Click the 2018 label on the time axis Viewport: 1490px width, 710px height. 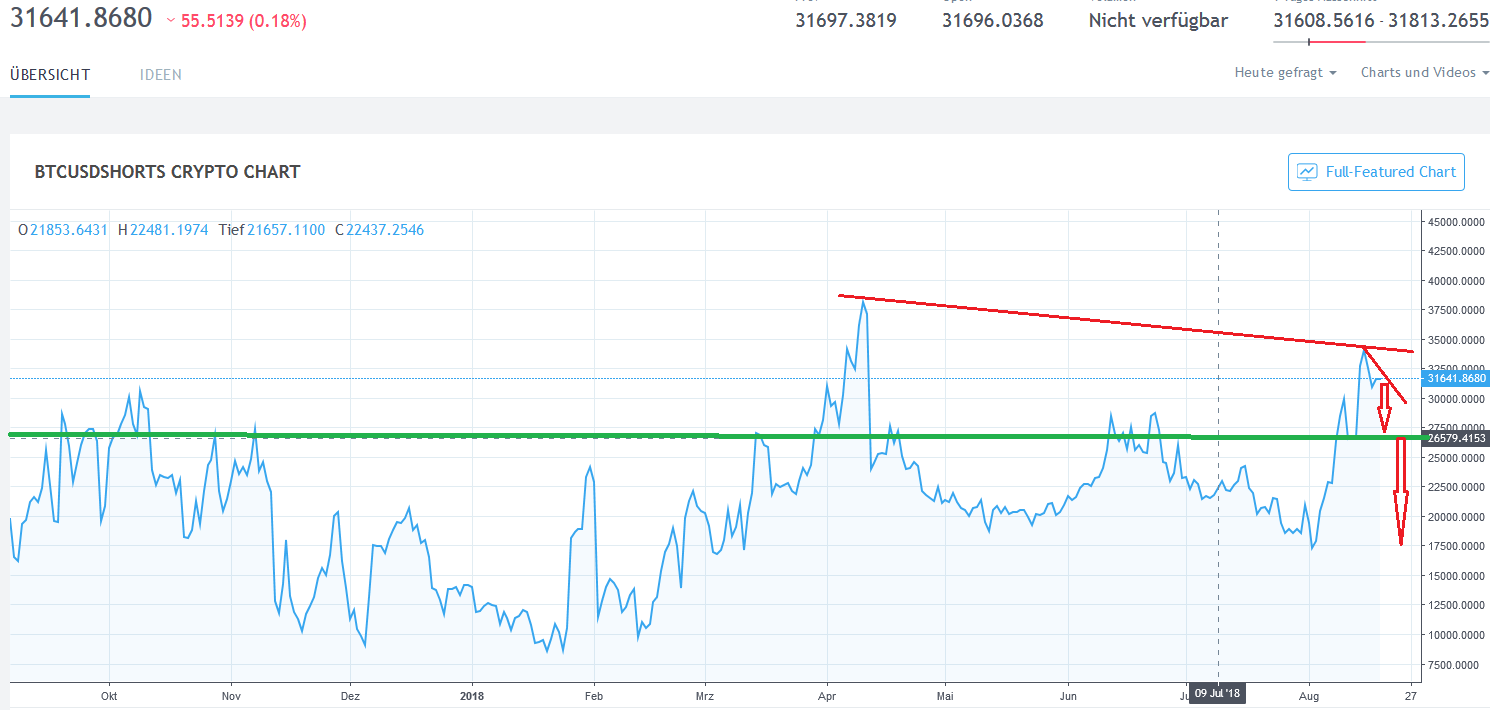click(472, 695)
